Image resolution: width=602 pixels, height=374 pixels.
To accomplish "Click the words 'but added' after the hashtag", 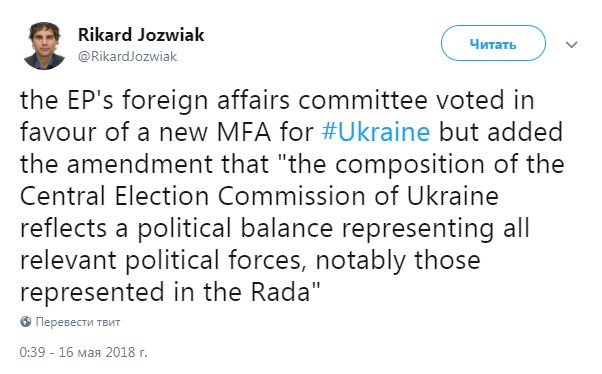I will (501, 132).
